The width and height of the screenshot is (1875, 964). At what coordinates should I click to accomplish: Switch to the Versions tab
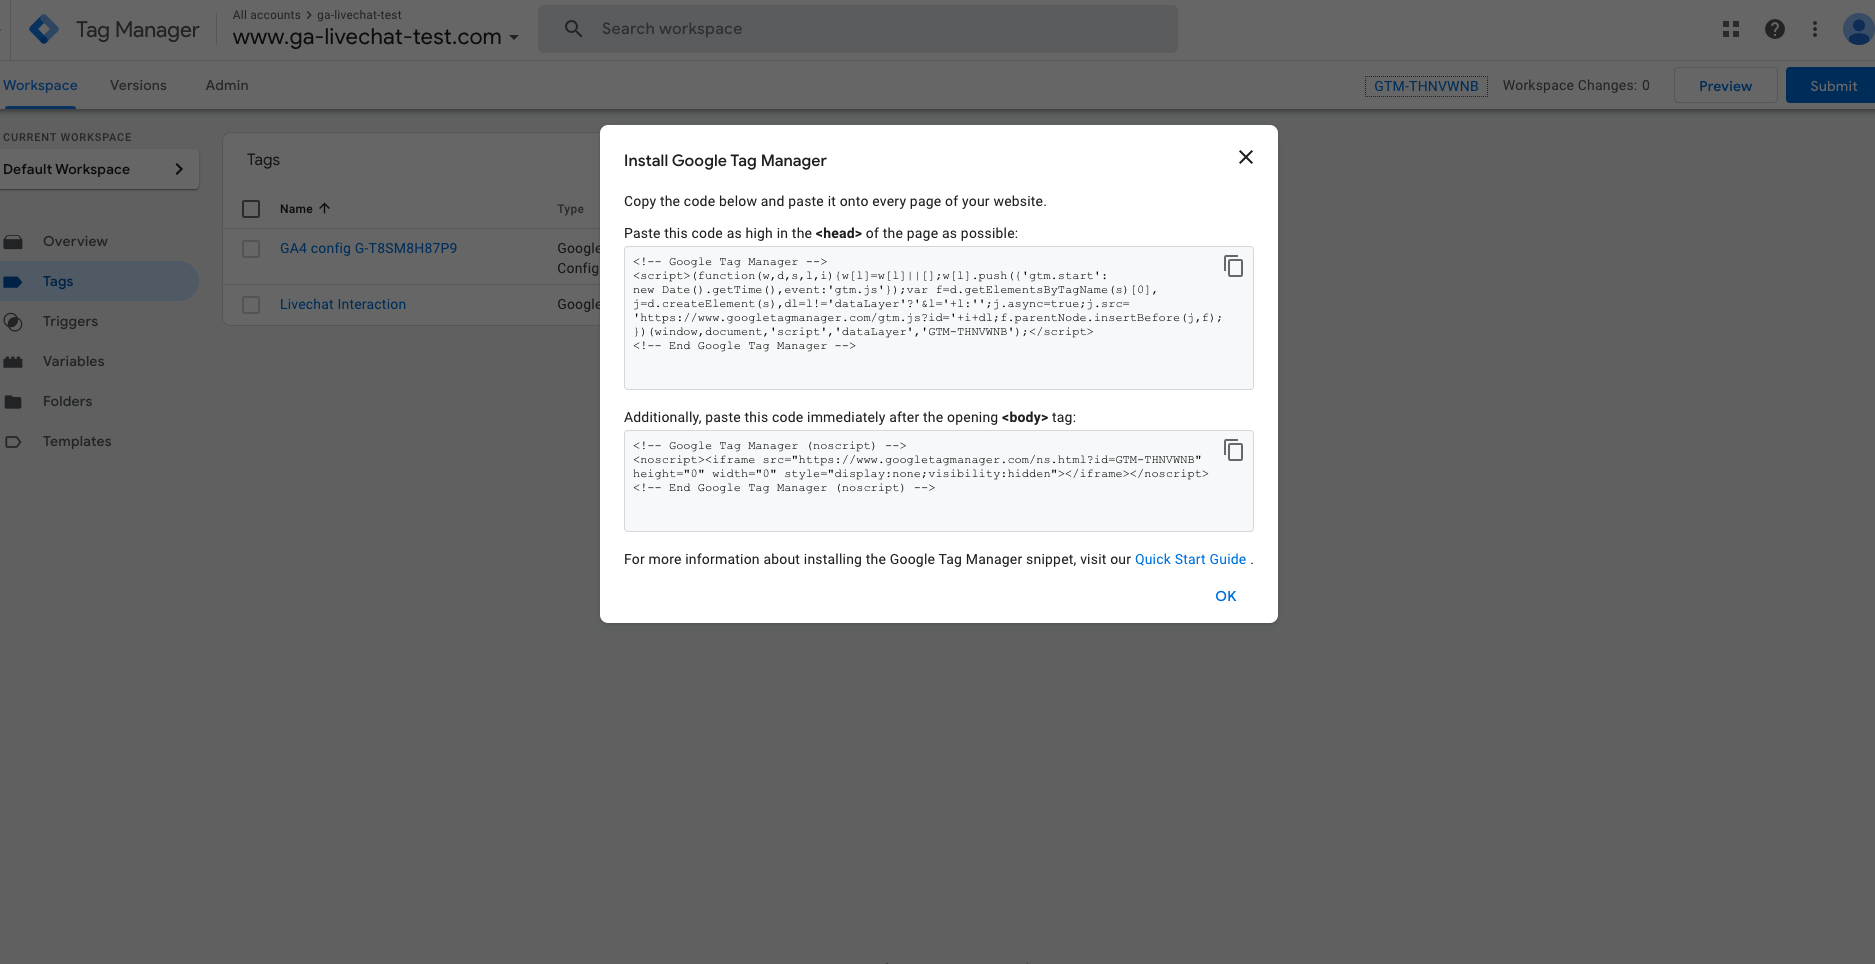(x=138, y=85)
